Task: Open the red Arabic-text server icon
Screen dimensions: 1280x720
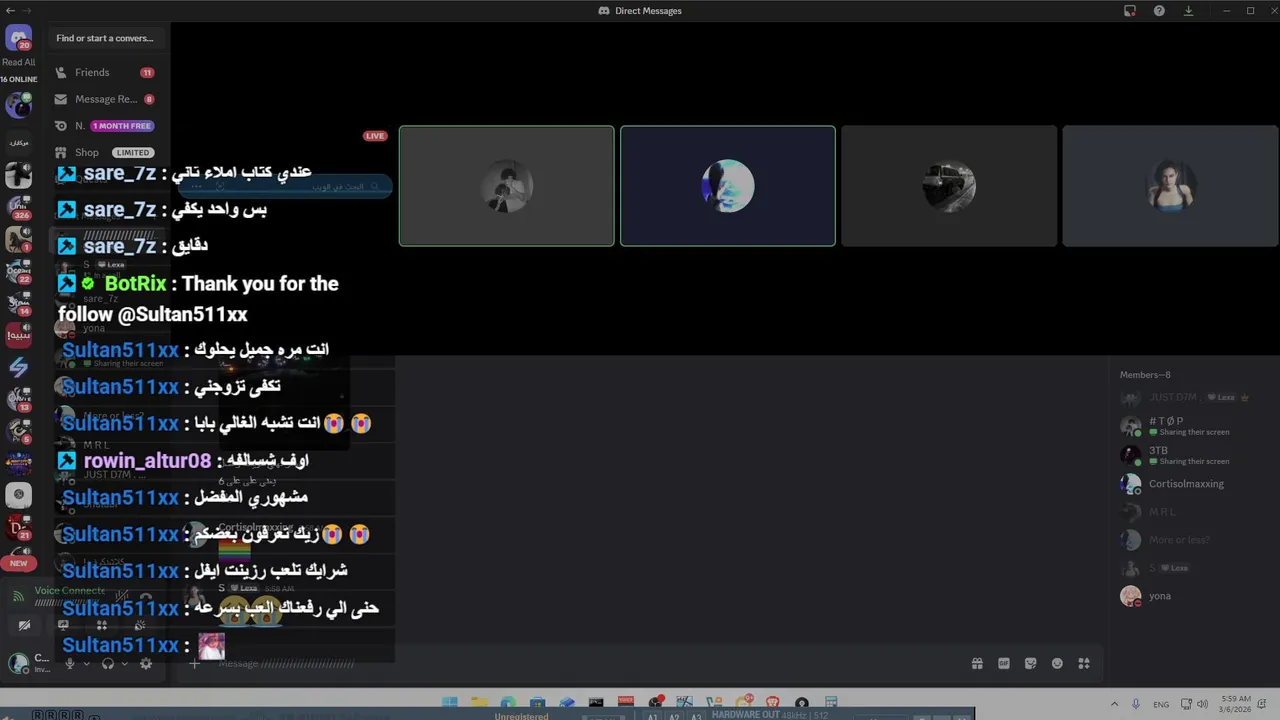Action: click(x=18, y=335)
